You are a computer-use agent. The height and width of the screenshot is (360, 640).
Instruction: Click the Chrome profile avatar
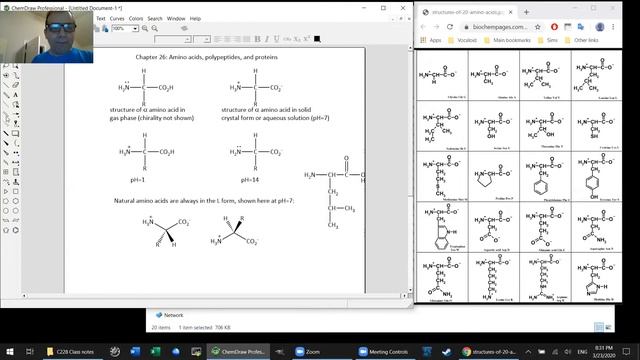[600, 27]
